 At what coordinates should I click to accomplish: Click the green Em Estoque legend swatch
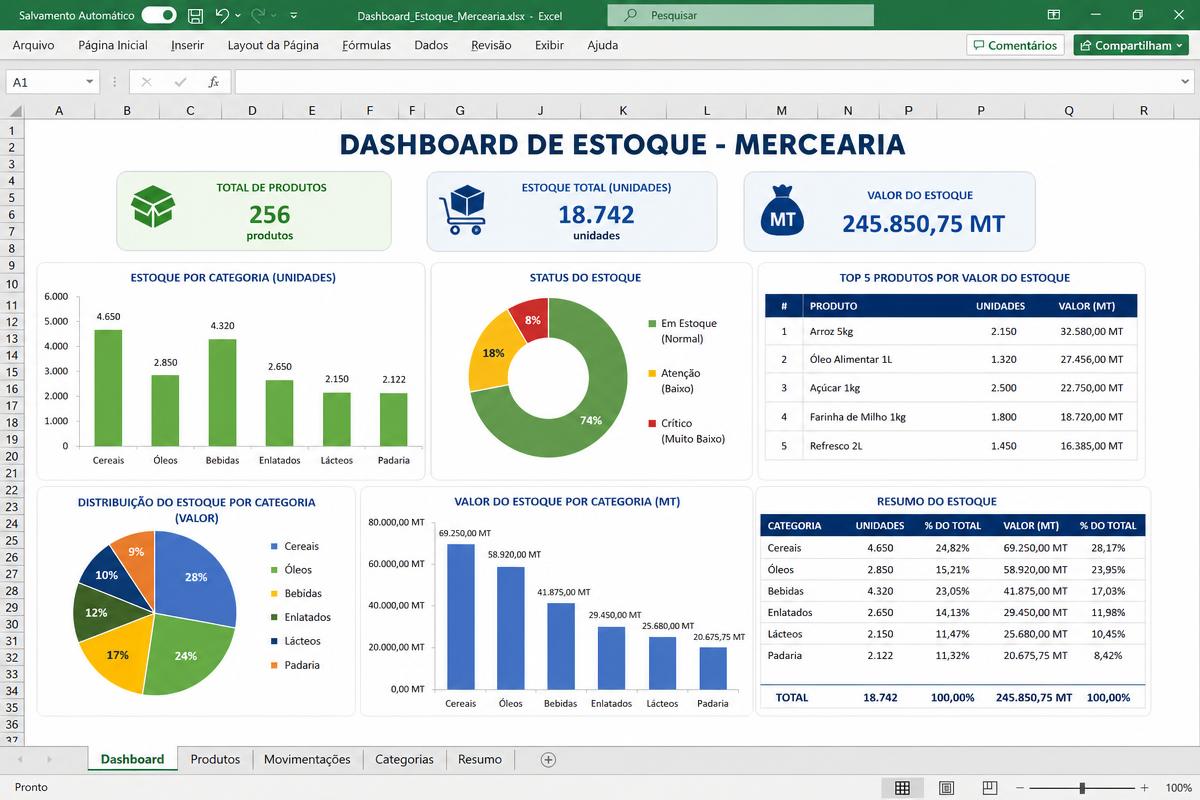click(x=652, y=324)
